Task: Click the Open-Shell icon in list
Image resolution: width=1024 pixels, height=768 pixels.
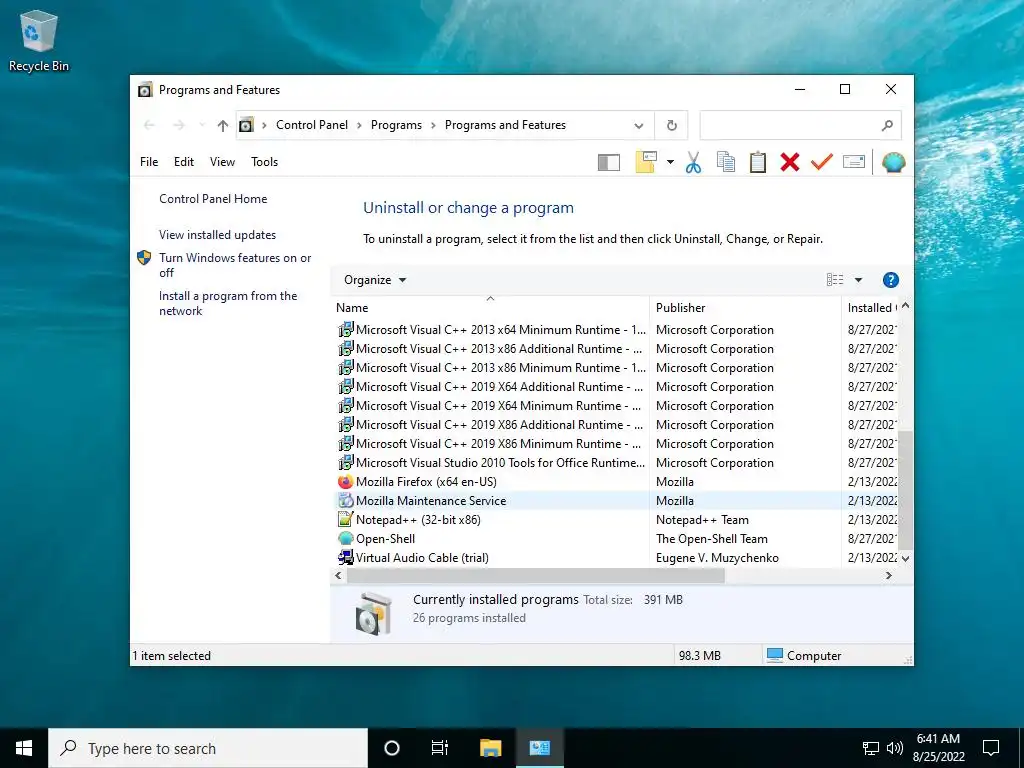Action: pyautogui.click(x=345, y=539)
